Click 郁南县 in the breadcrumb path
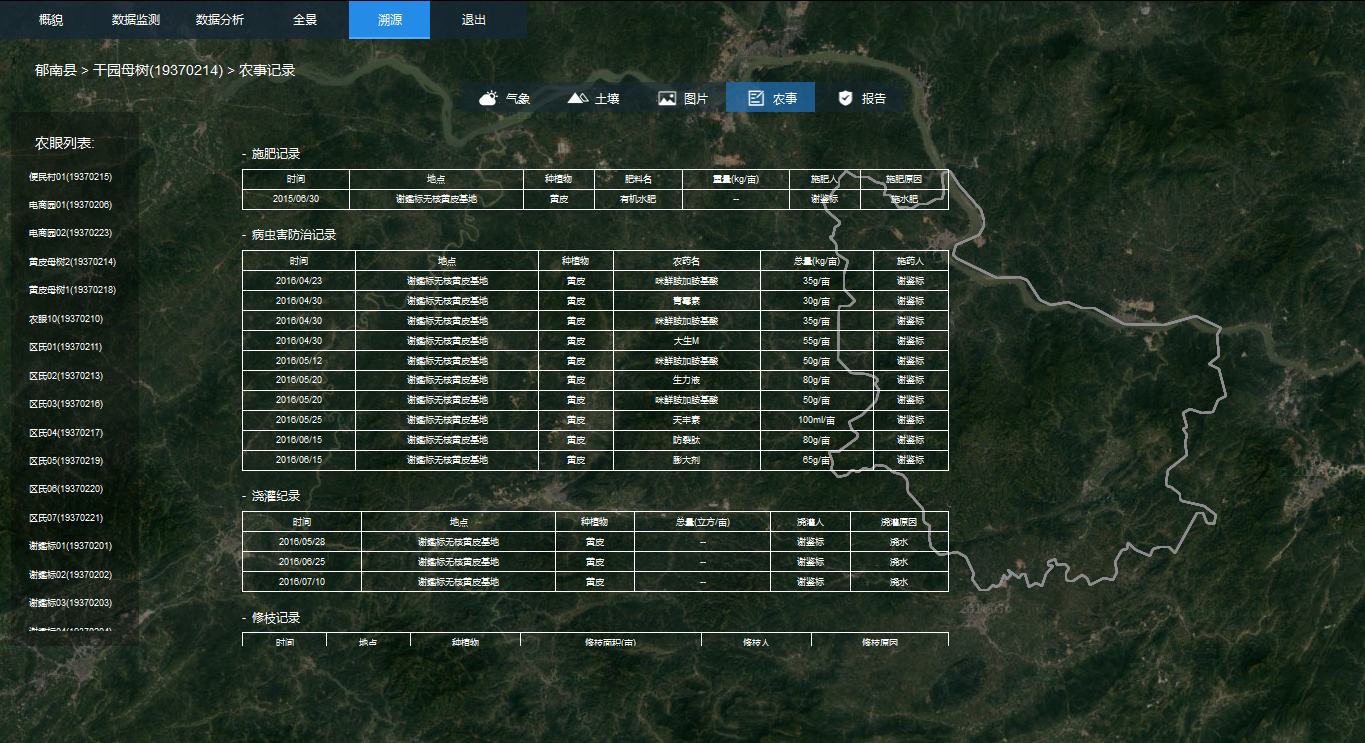 click(55, 71)
